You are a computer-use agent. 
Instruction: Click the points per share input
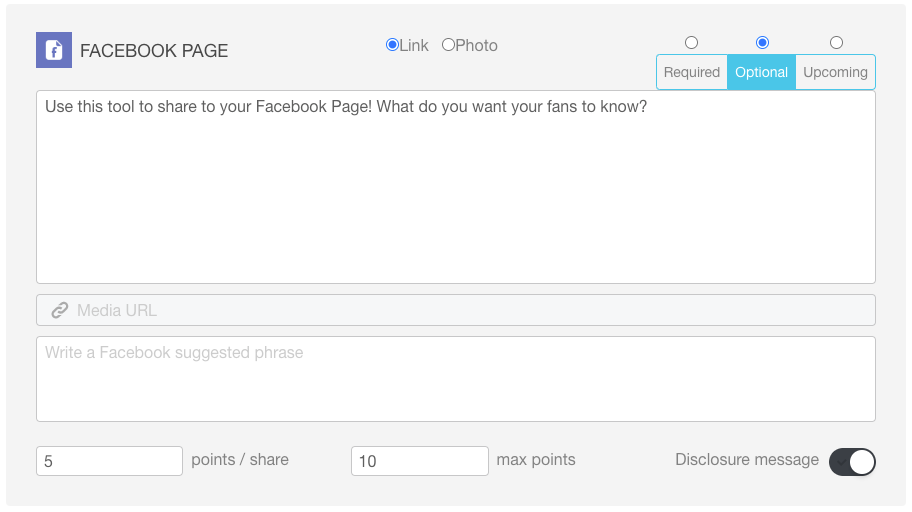[109, 461]
